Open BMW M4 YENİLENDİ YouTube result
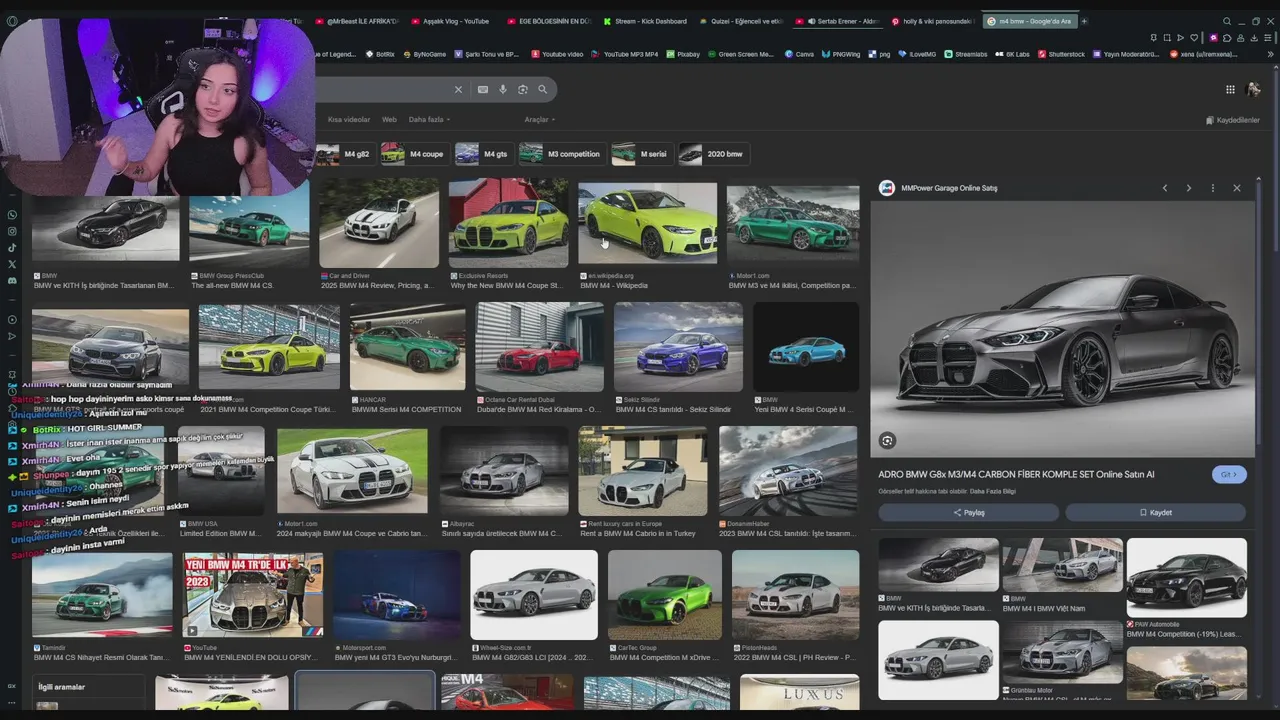This screenshot has height=720, width=1280. [x=253, y=594]
